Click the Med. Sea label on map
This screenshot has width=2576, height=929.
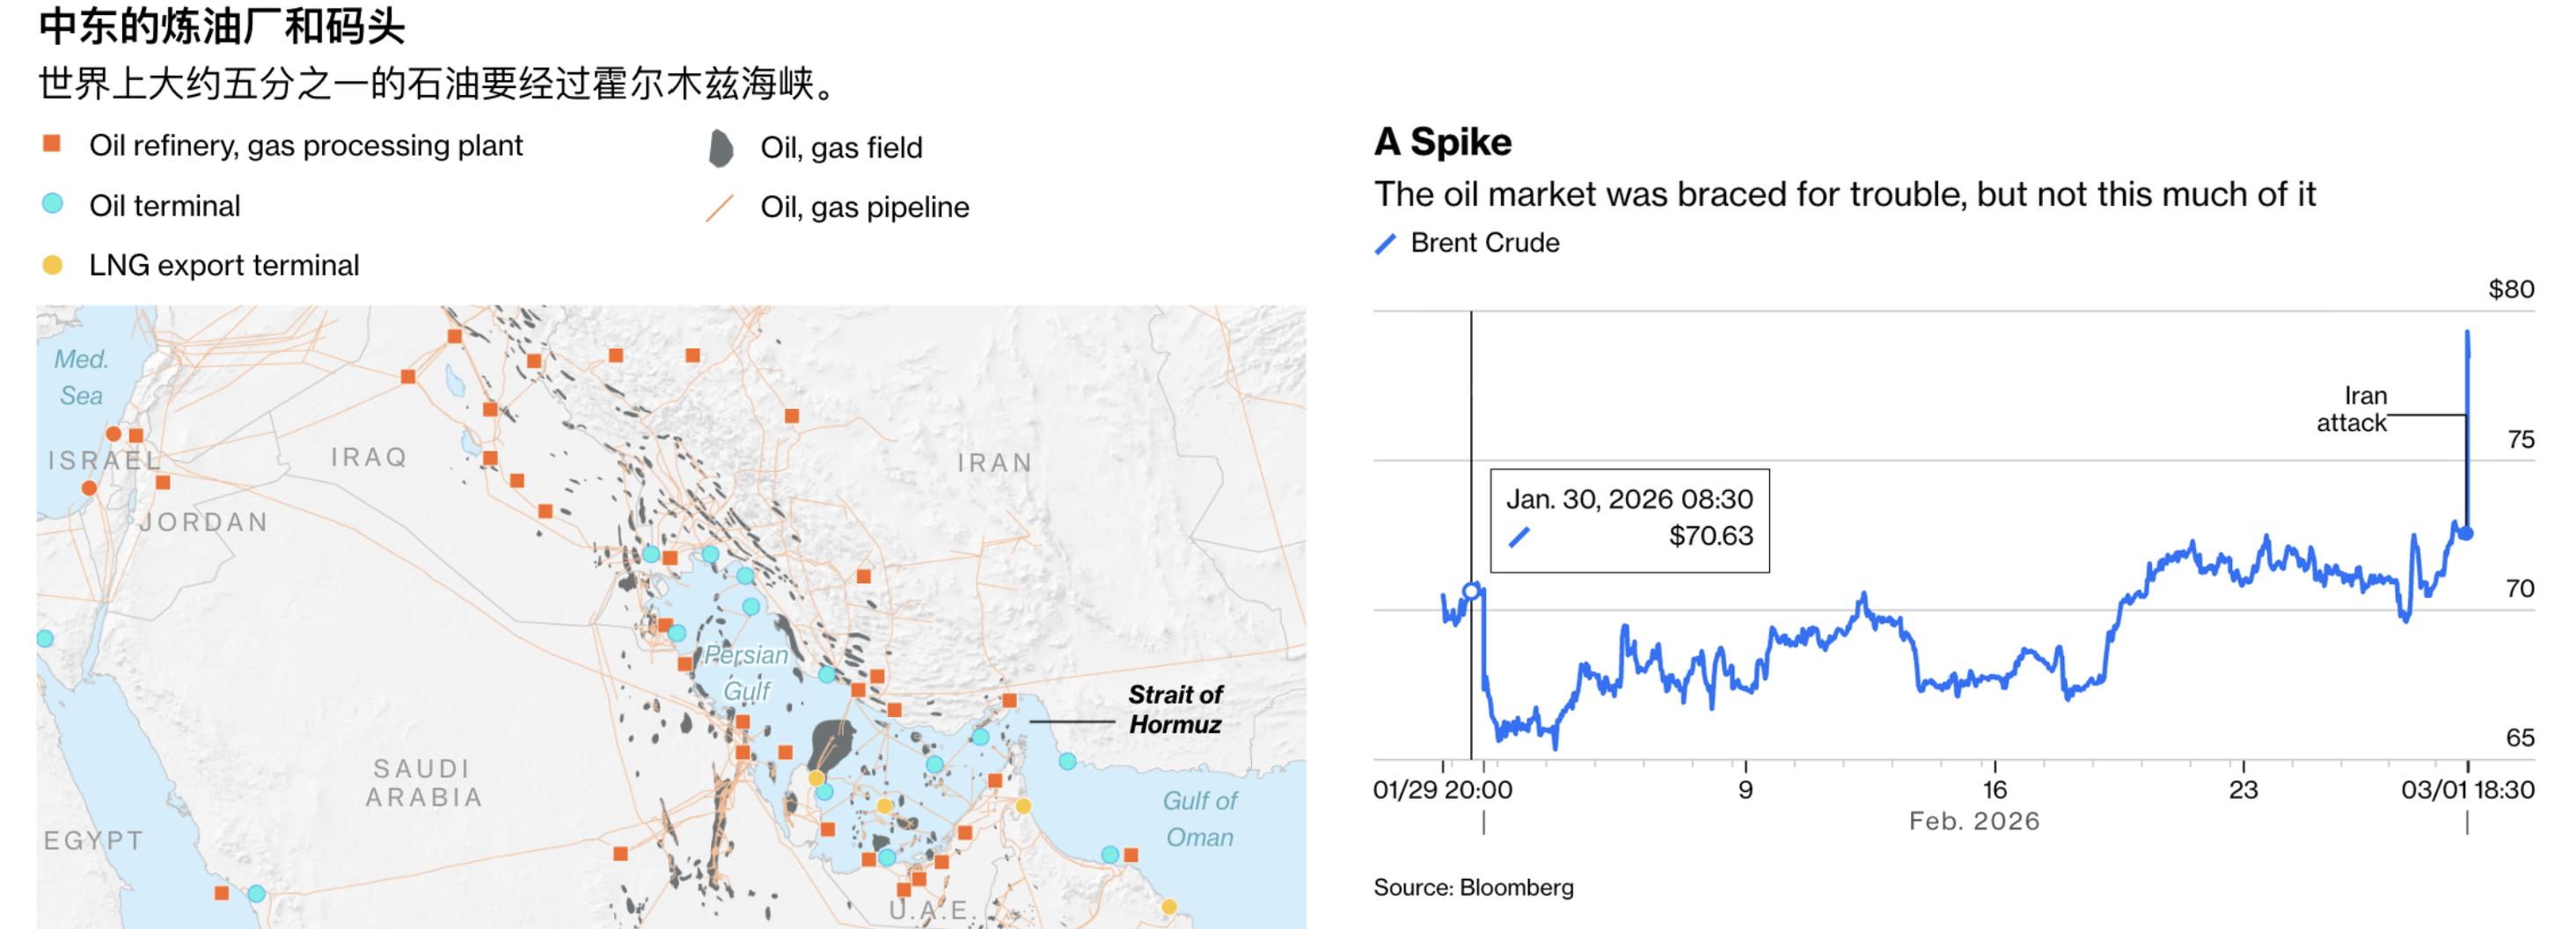coord(80,377)
